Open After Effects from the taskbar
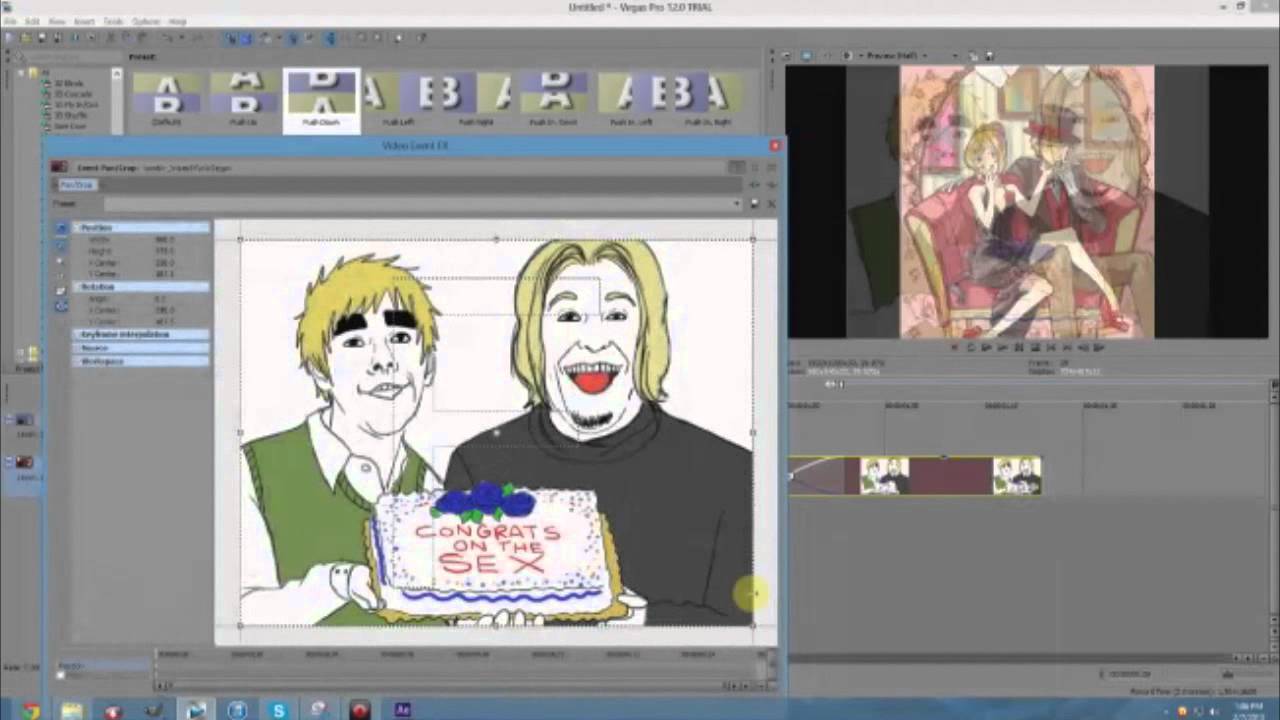 coord(403,710)
